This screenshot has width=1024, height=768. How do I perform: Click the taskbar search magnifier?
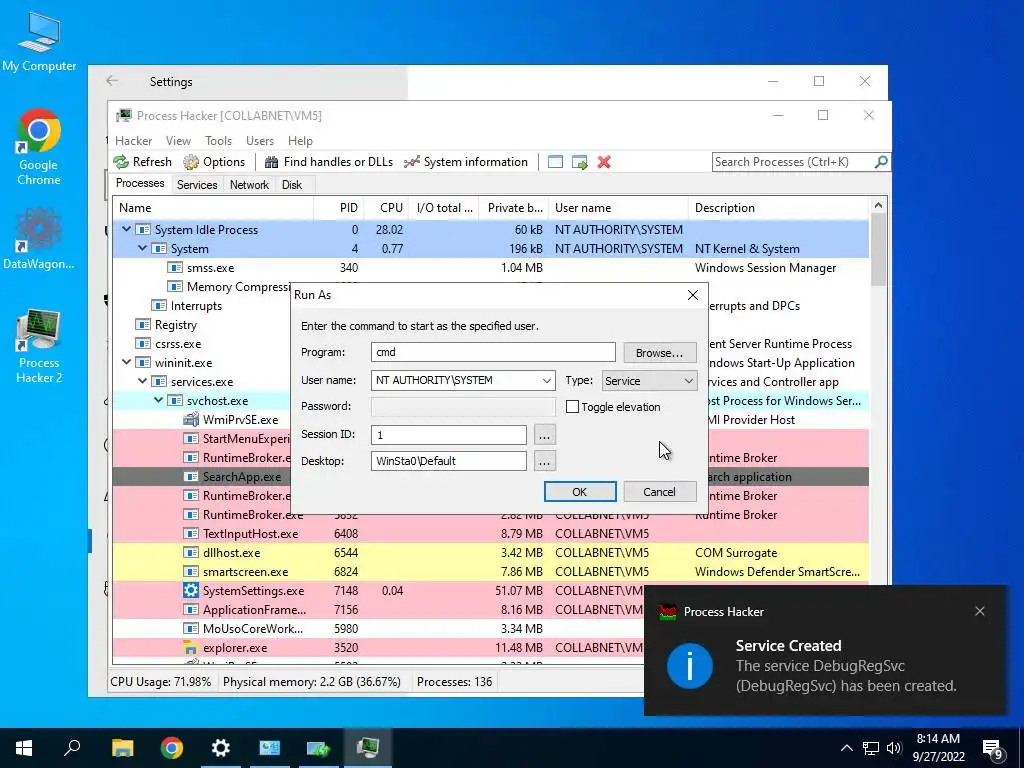(72, 748)
